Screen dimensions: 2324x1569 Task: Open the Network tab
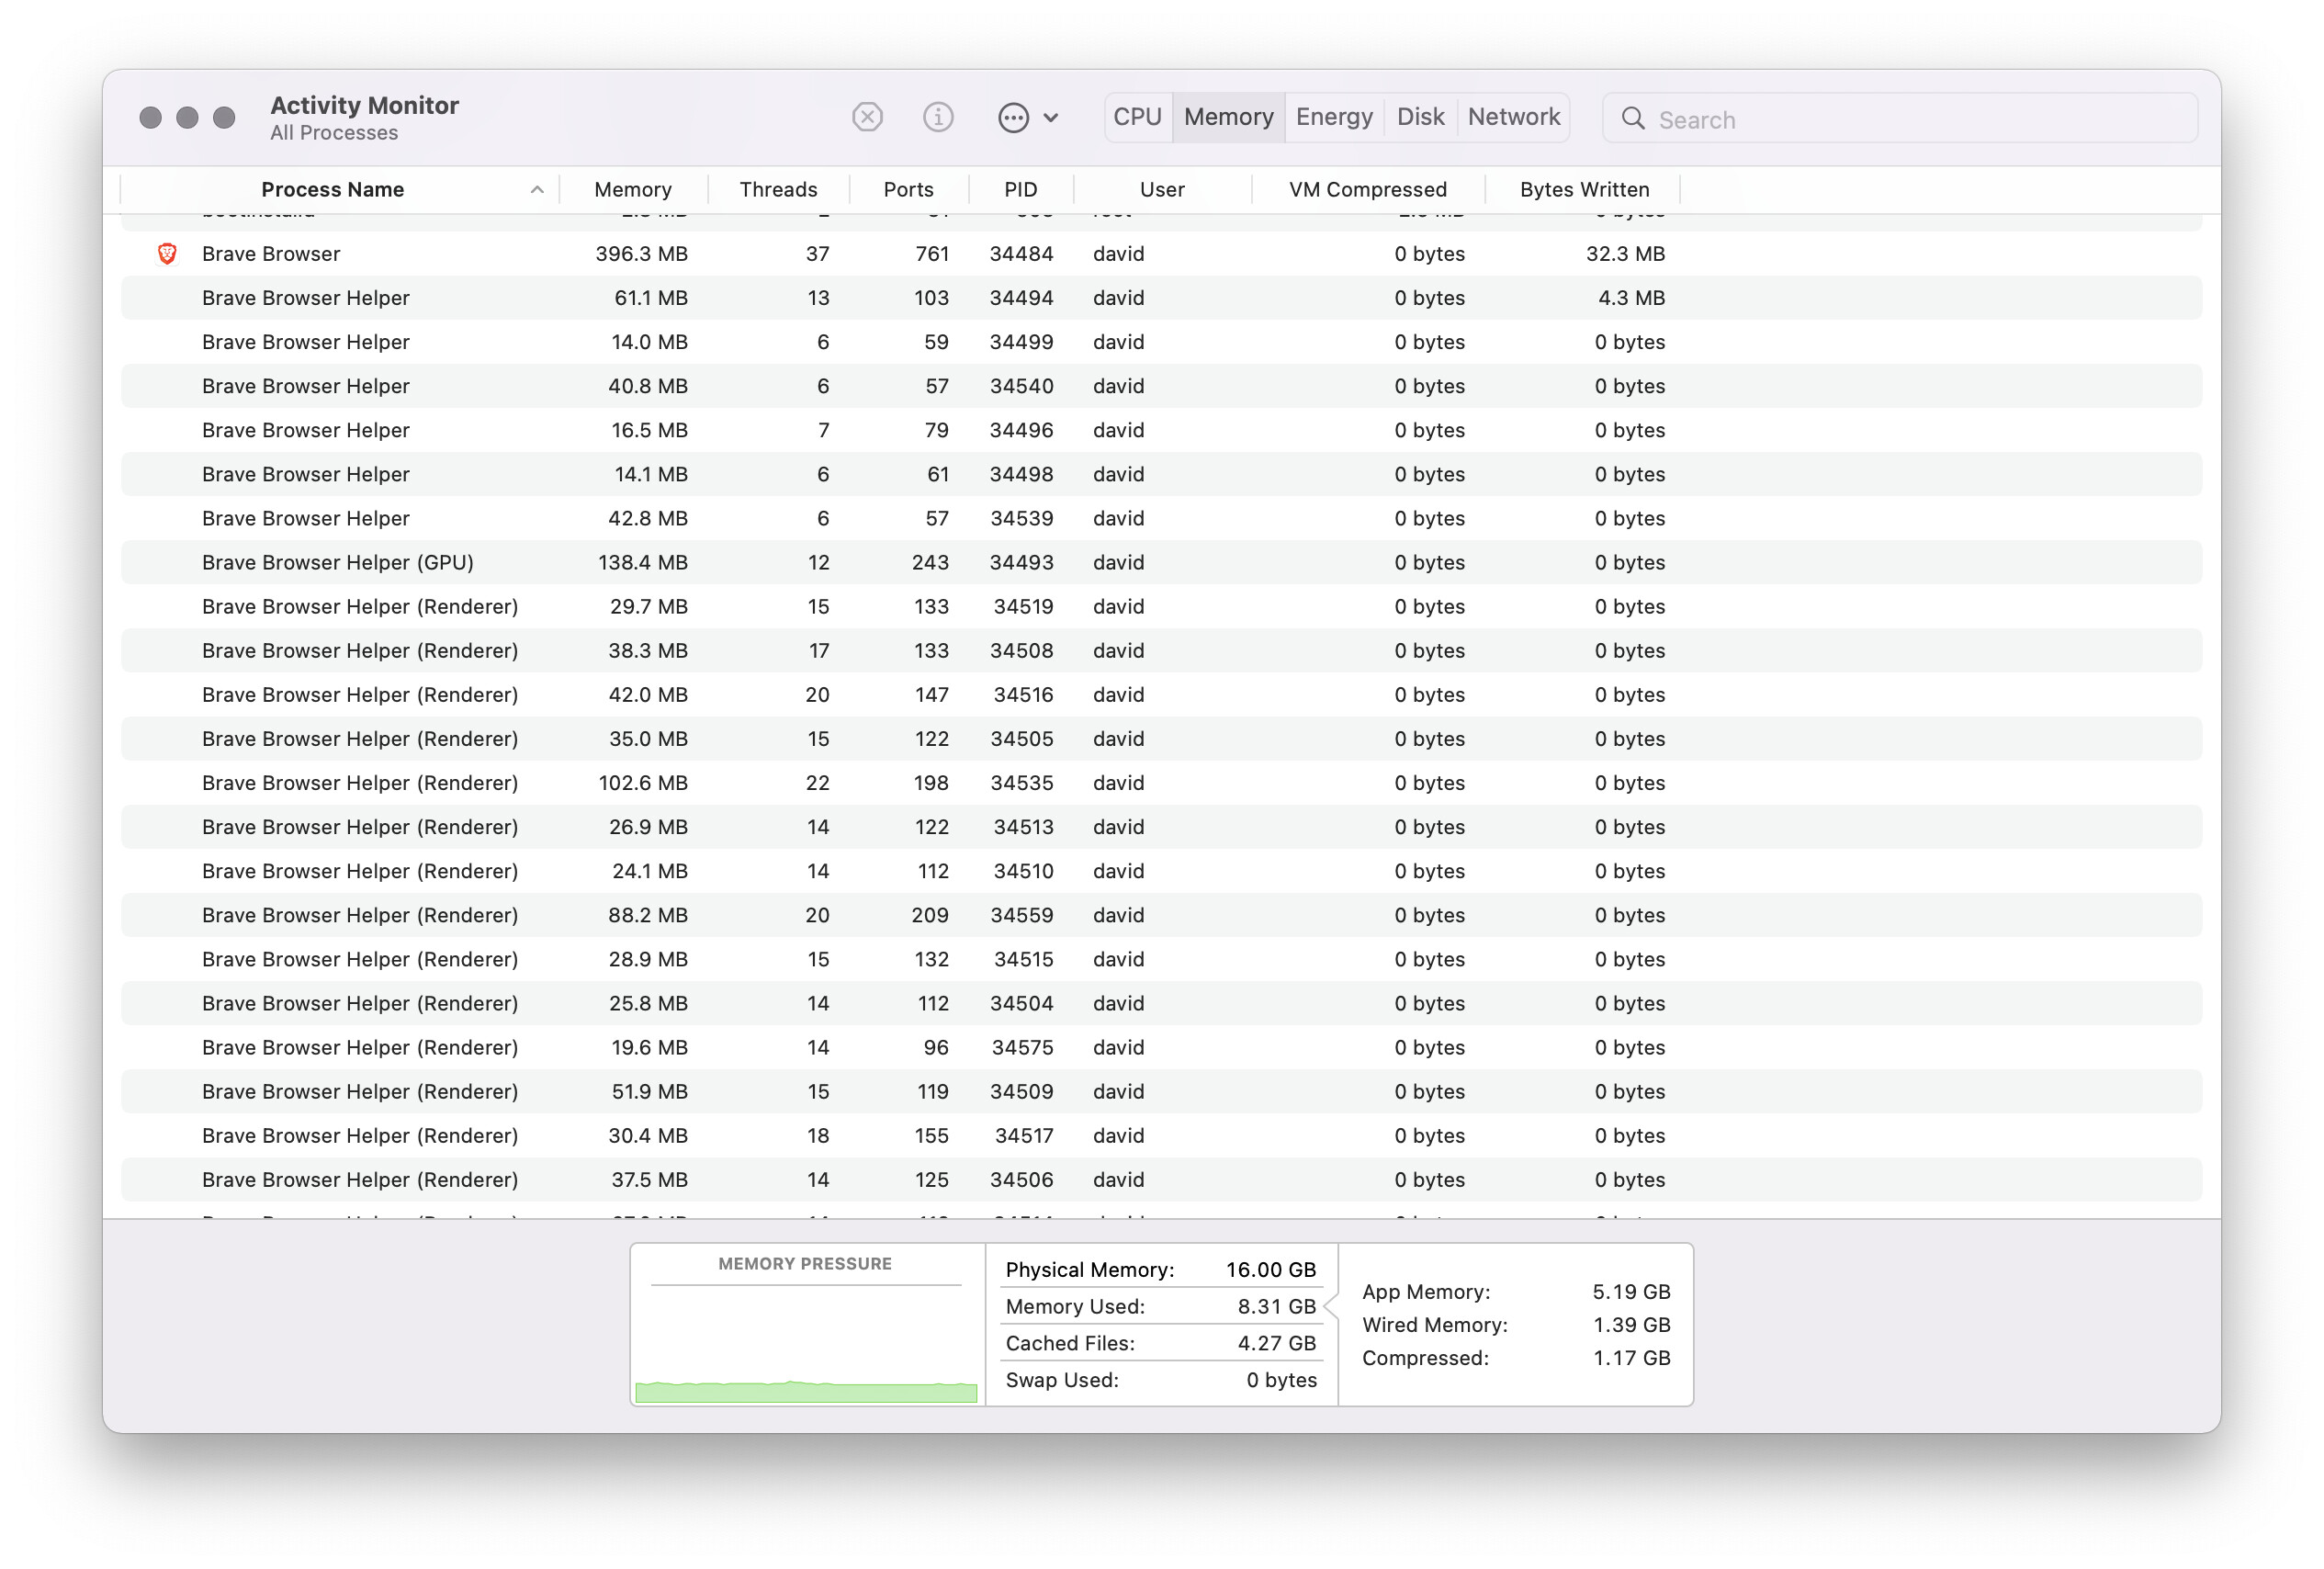coord(1513,117)
